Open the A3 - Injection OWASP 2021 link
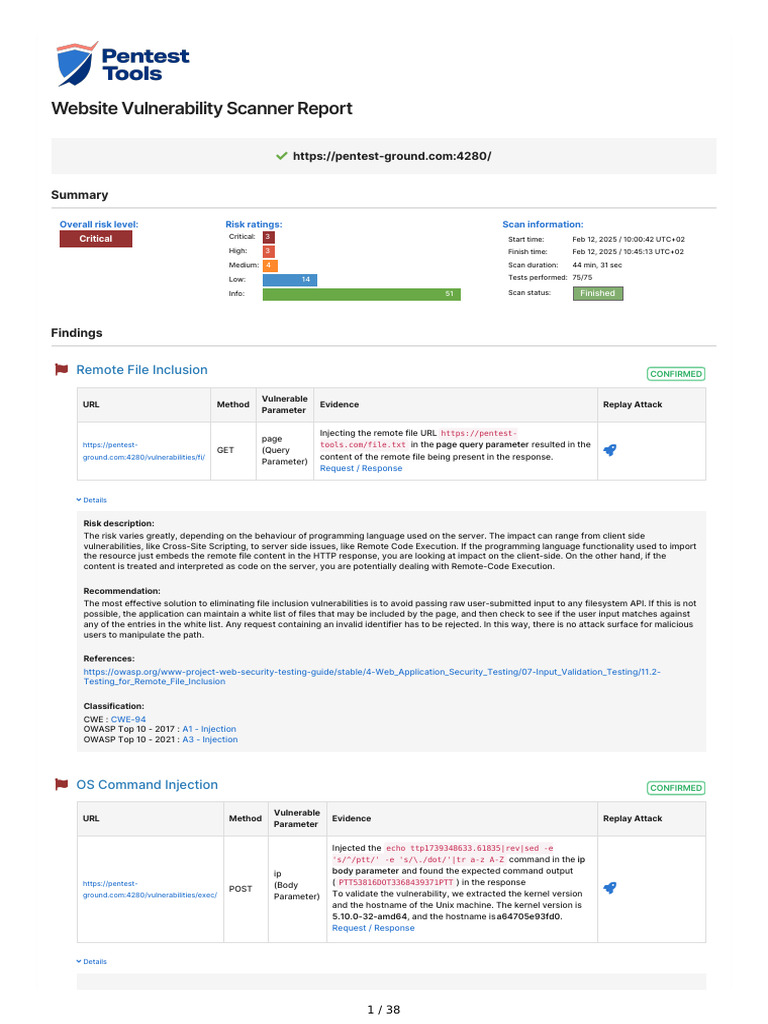The image size is (768, 1024). click(x=210, y=739)
